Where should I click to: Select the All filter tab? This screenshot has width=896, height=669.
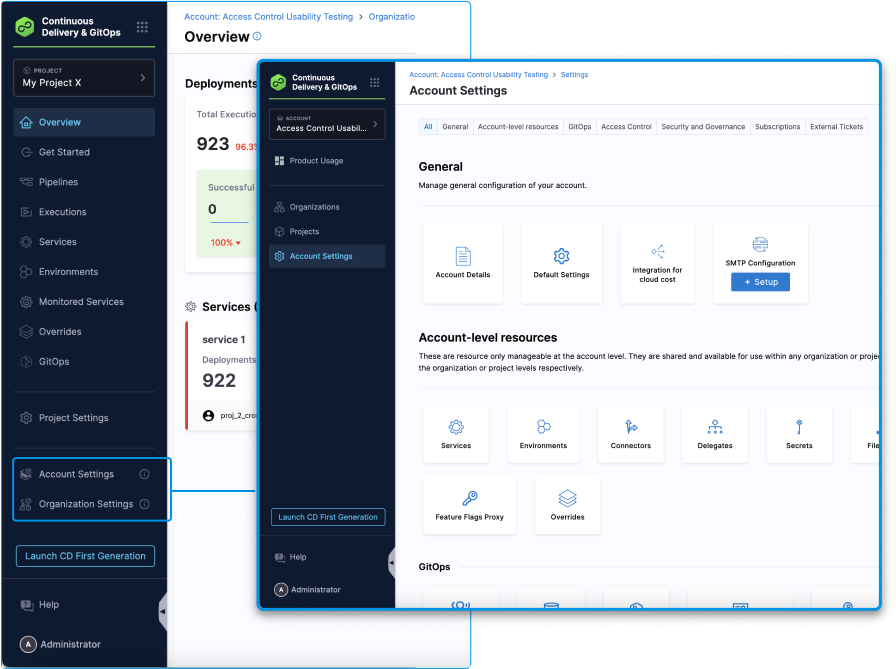(x=428, y=127)
